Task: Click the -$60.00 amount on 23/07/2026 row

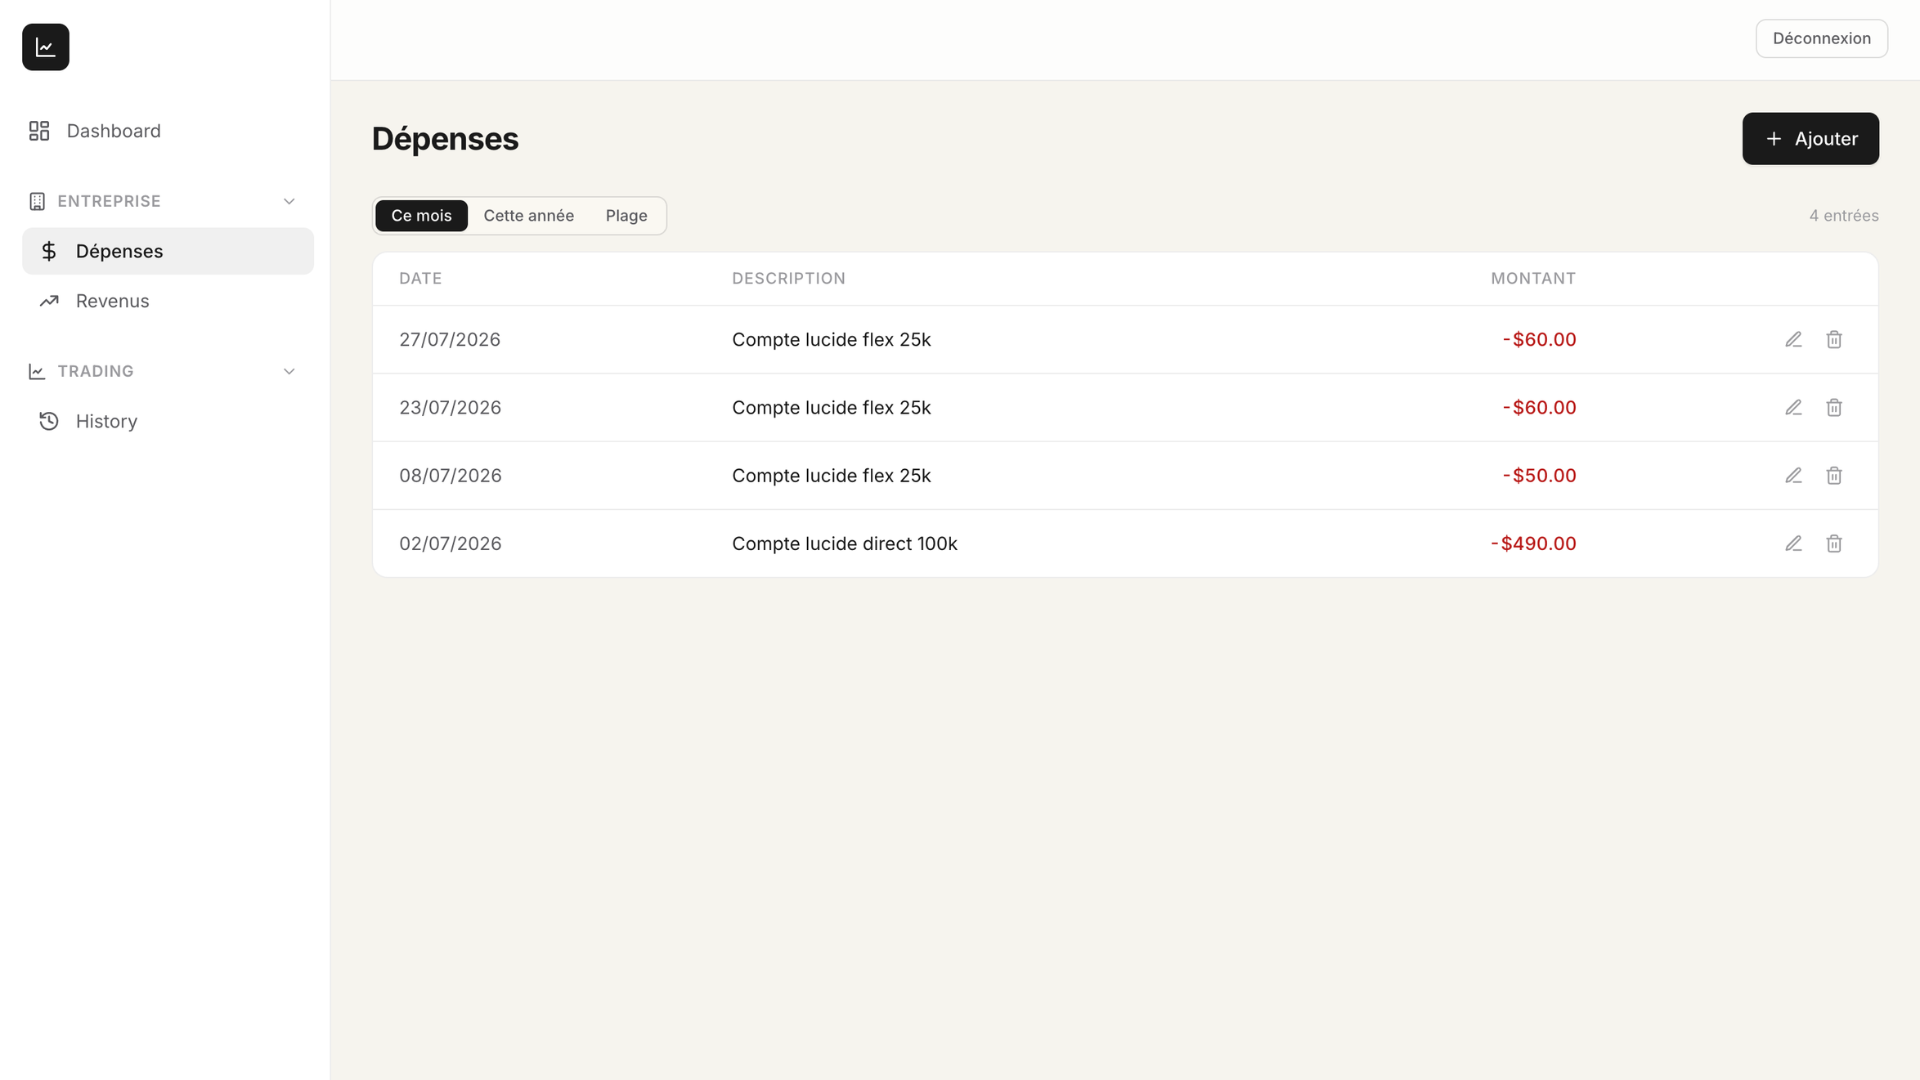Action: (x=1539, y=408)
